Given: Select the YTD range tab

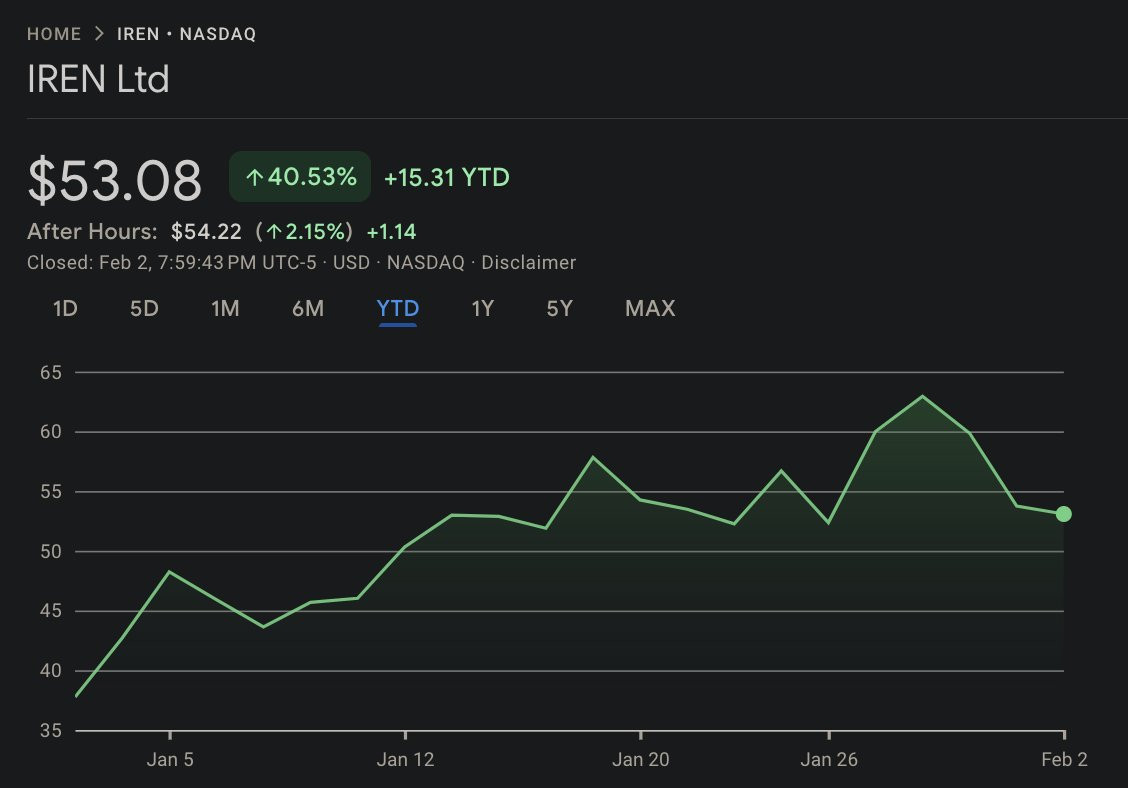Looking at the screenshot, I should (x=398, y=309).
